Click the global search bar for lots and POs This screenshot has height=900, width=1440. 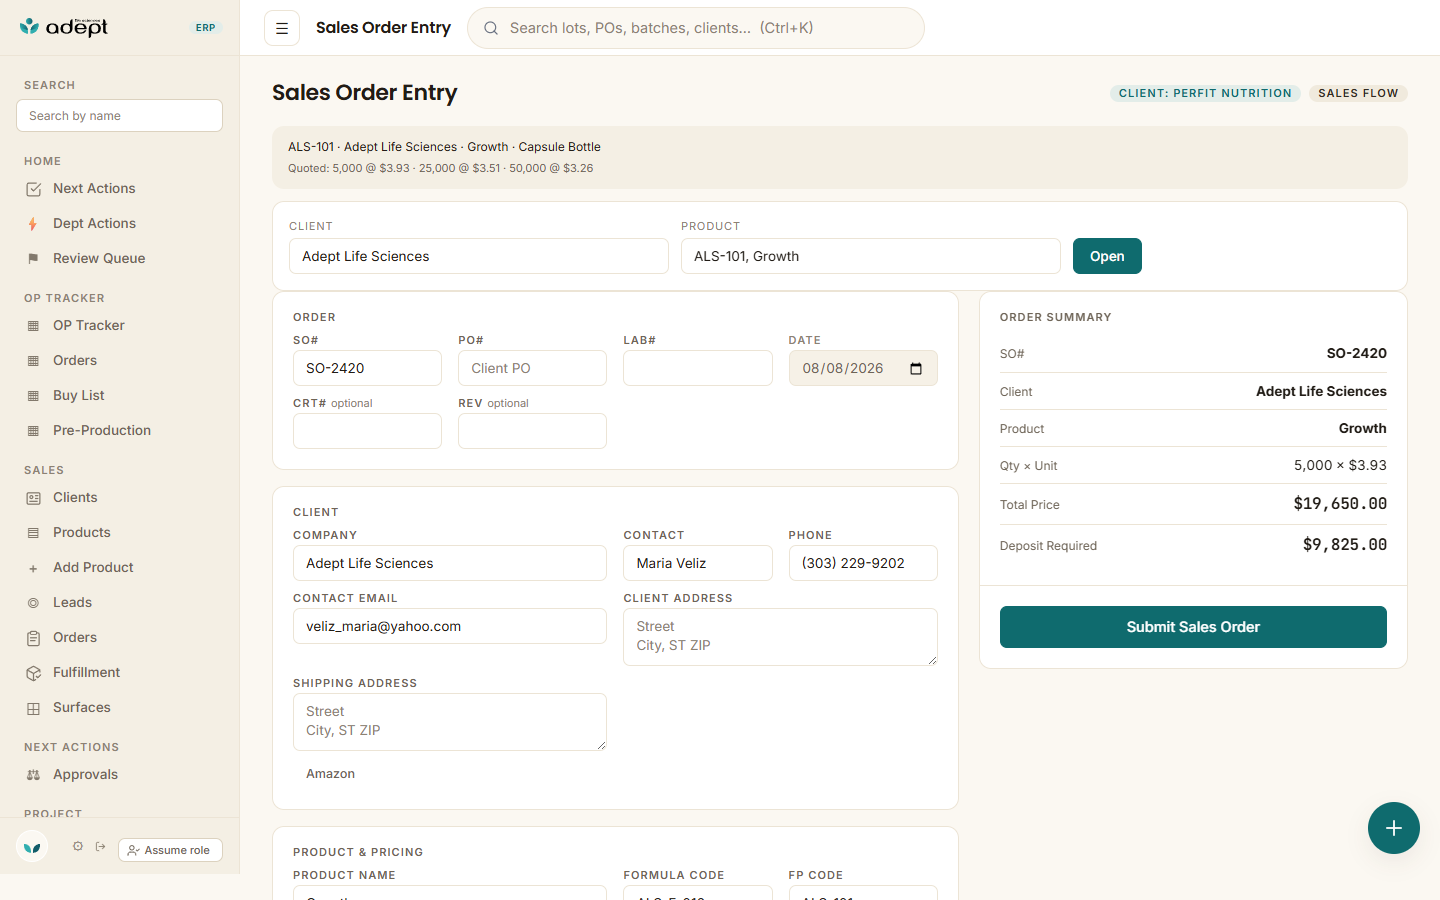[696, 28]
